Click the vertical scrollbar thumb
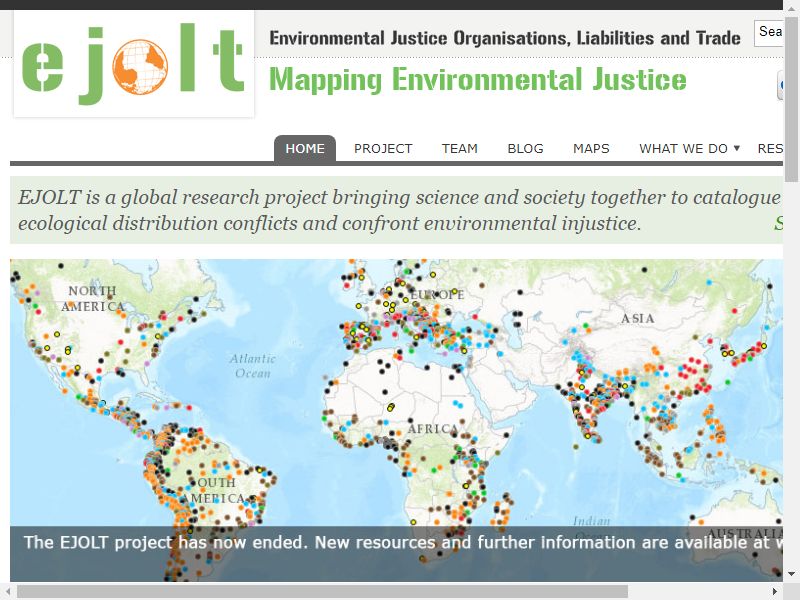Image resolution: width=800 pixels, height=600 pixels. pos(791,99)
